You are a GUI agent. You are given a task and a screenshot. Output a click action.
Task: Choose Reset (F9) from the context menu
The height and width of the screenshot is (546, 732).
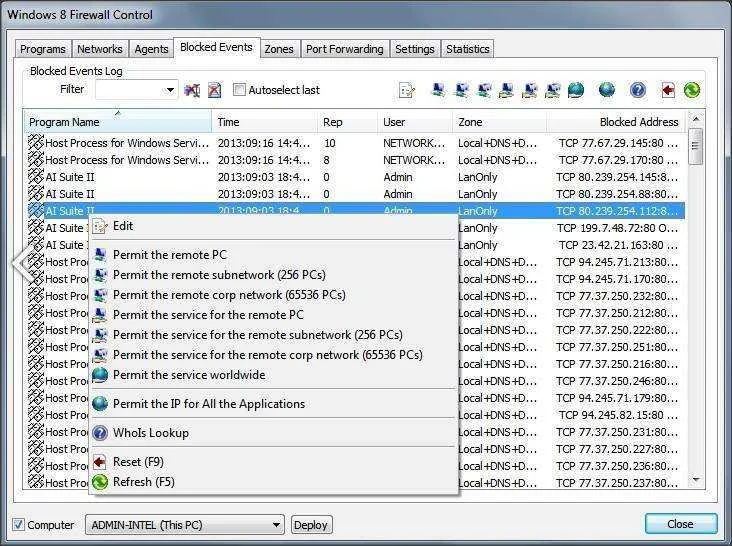(273, 462)
